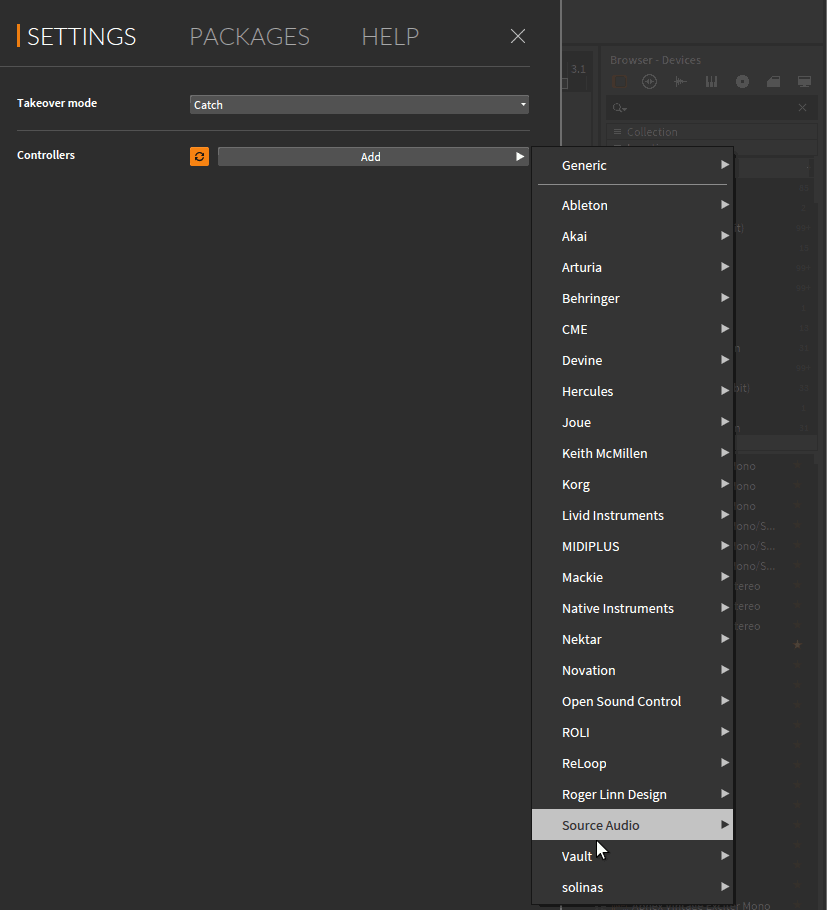Switch to the SETTINGS tab

point(81,37)
